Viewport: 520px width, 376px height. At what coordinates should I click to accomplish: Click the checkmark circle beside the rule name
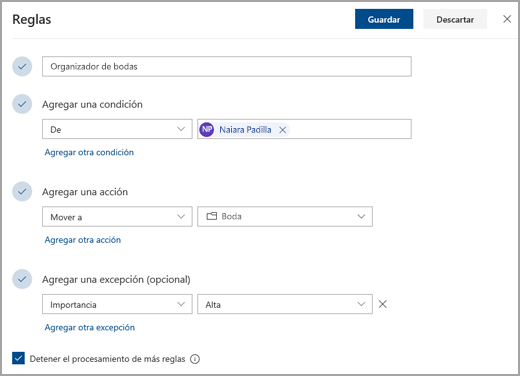[22, 66]
